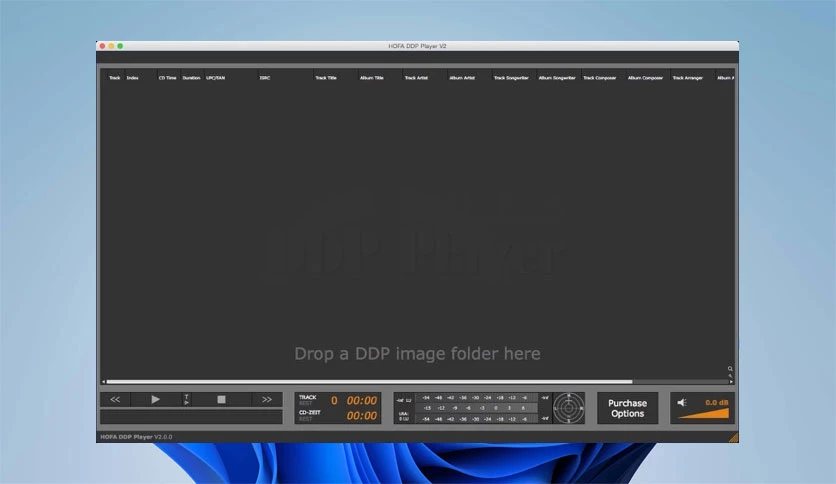836x484 pixels.
Task: Click the playback position bar below transport
Action: (191, 416)
